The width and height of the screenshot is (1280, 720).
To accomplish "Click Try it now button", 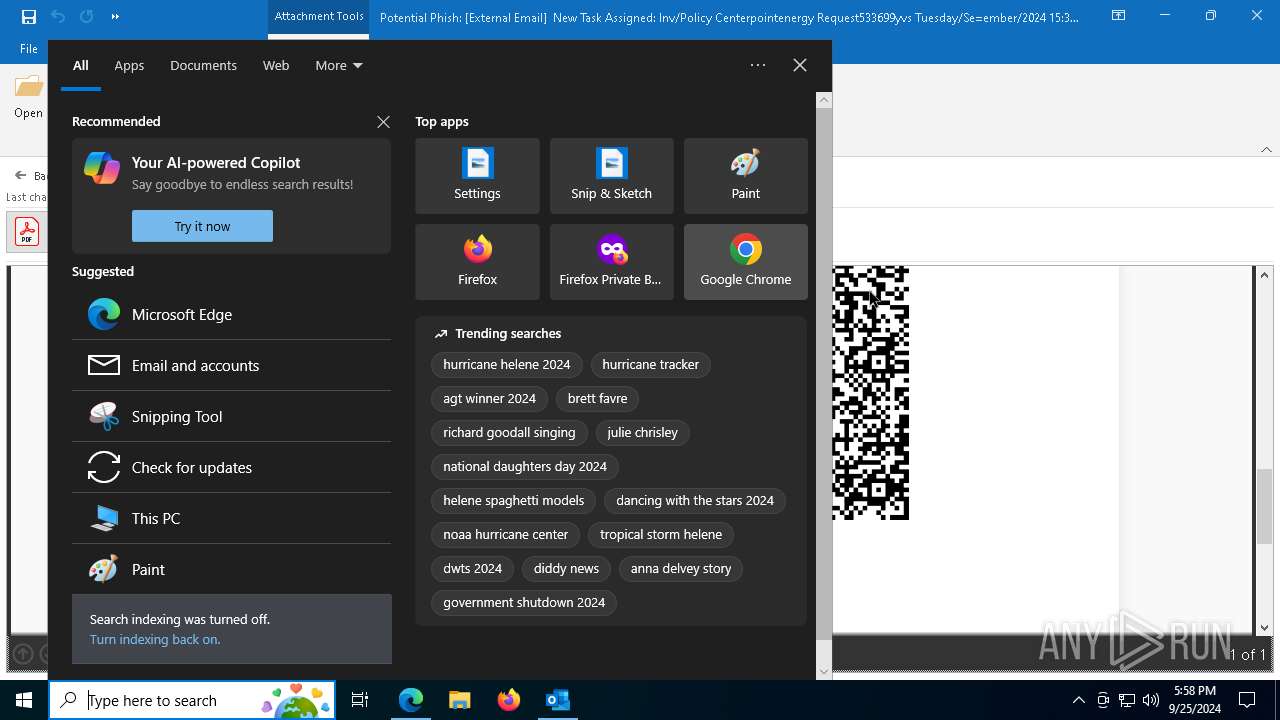I will point(202,226).
